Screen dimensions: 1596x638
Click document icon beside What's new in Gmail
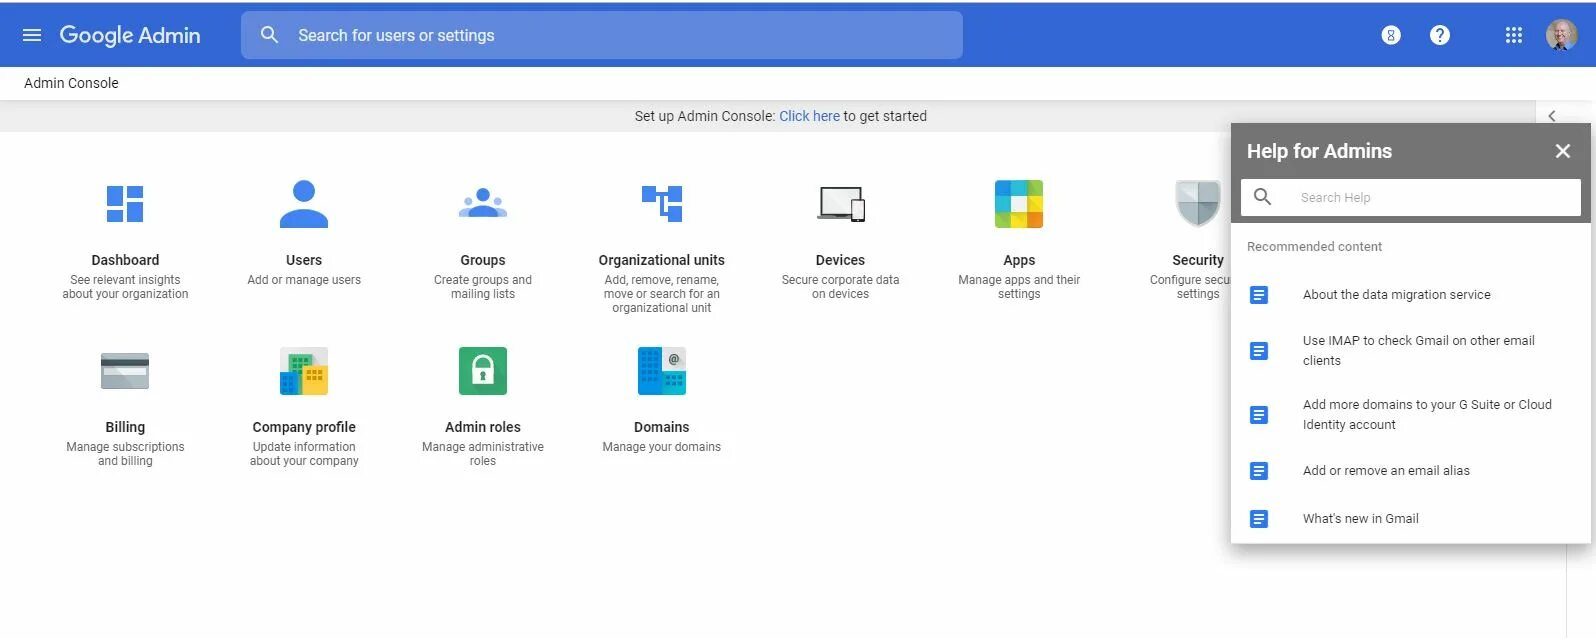1259,519
